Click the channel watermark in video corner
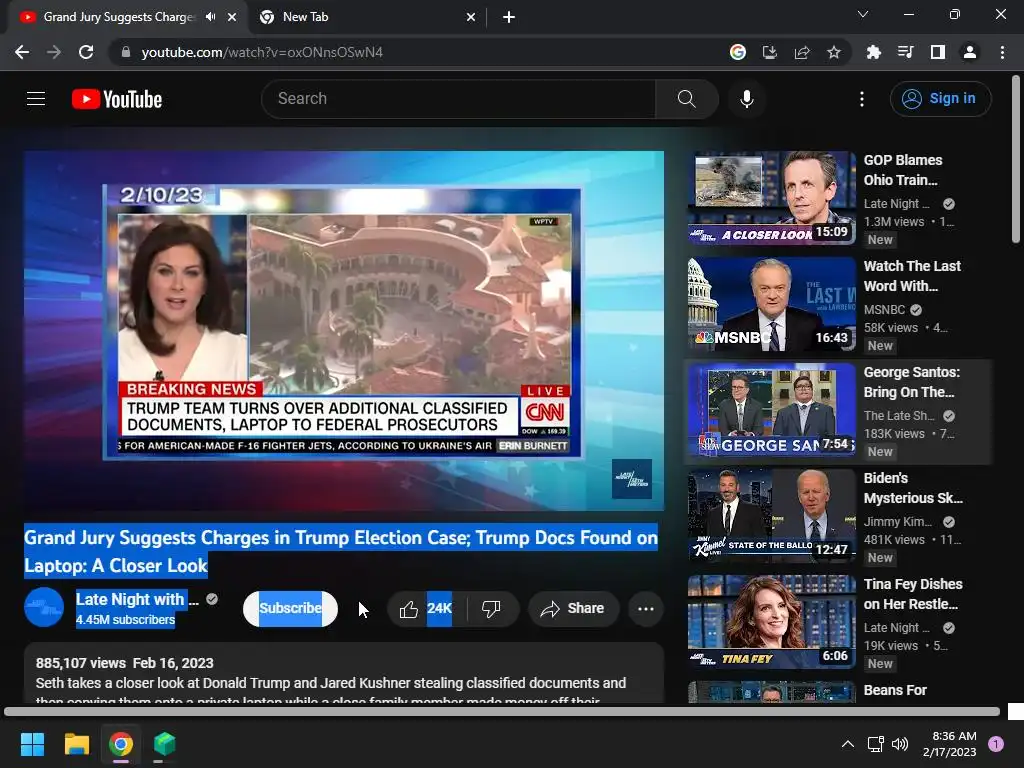Viewport: 1024px width, 768px height. pos(632,479)
